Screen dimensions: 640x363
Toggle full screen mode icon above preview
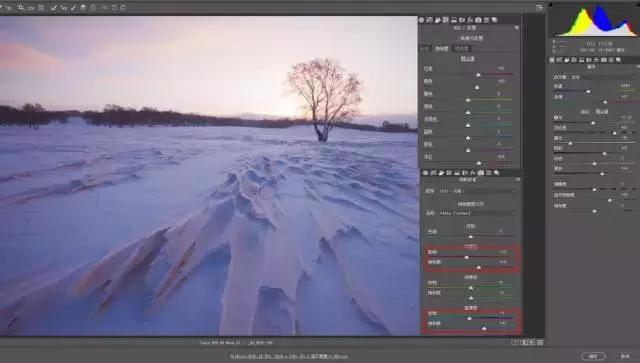pyautogui.click(x=540, y=7)
